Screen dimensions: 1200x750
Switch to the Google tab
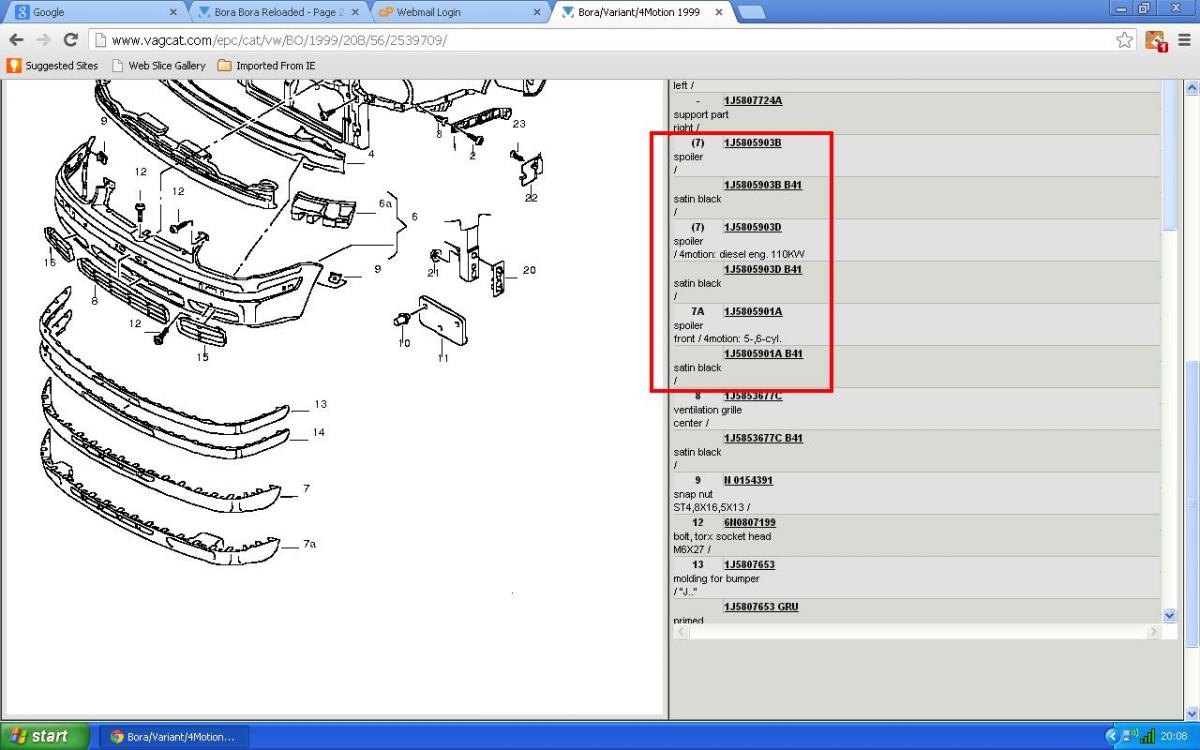(x=95, y=12)
